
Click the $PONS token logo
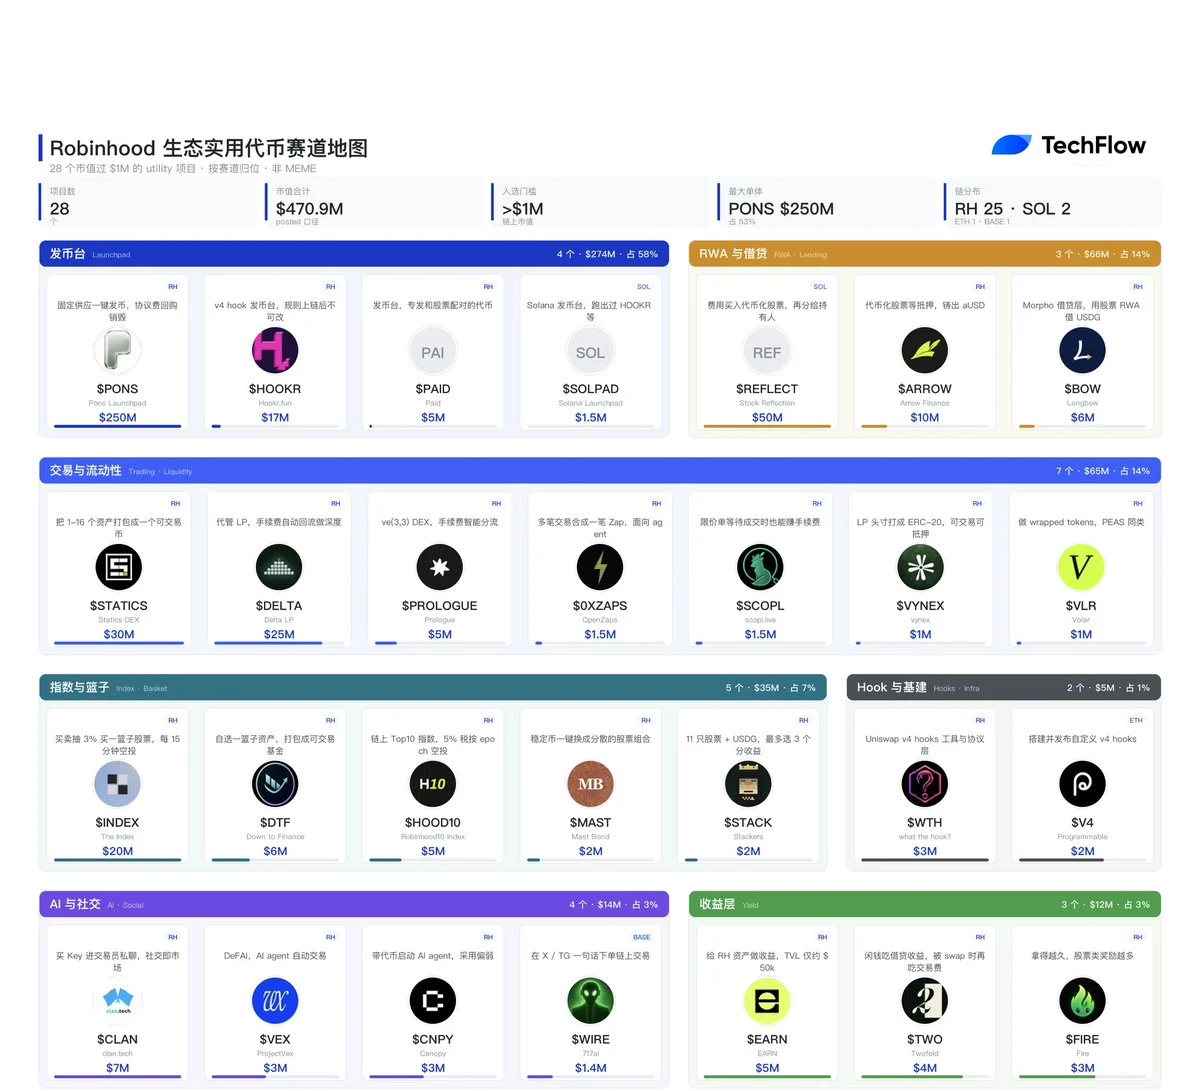[x=117, y=351]
